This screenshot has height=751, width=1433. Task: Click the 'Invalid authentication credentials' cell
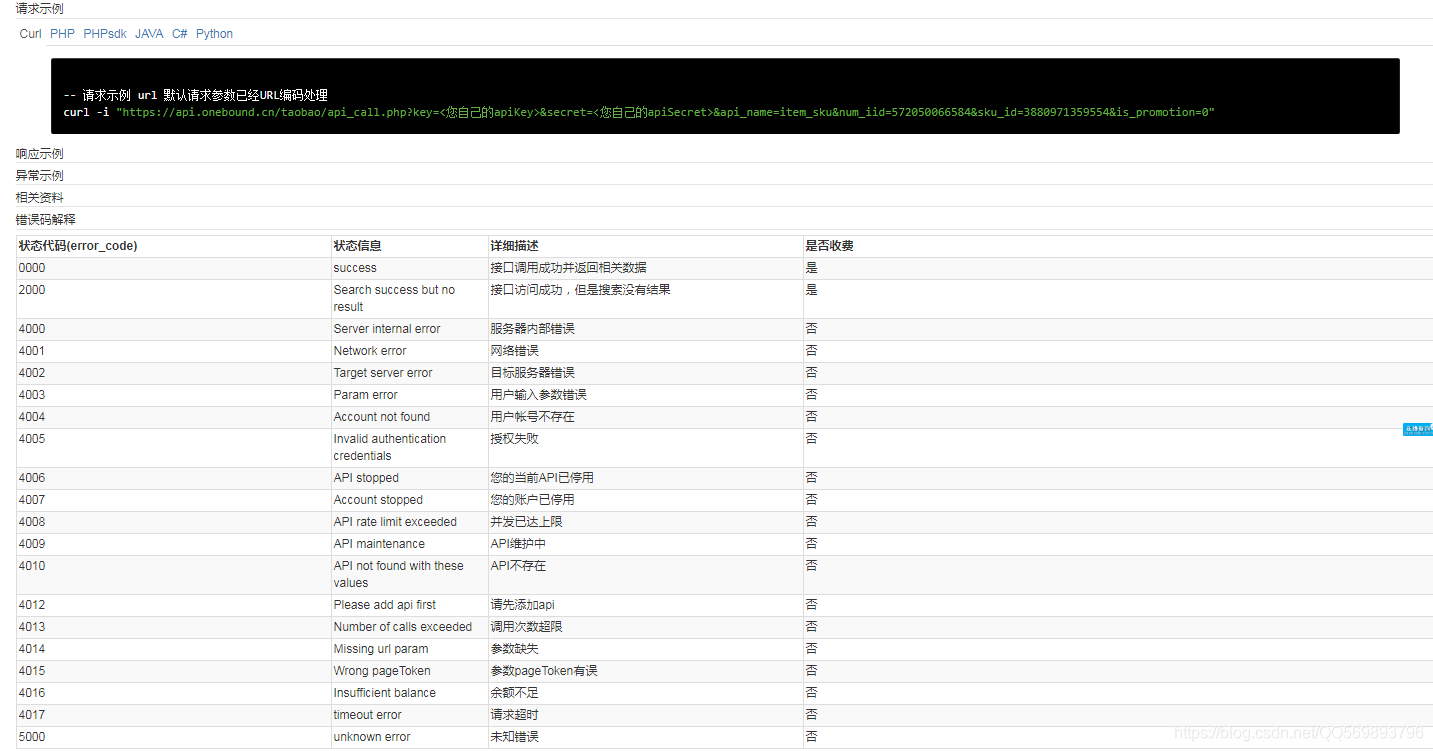point(409,448)
